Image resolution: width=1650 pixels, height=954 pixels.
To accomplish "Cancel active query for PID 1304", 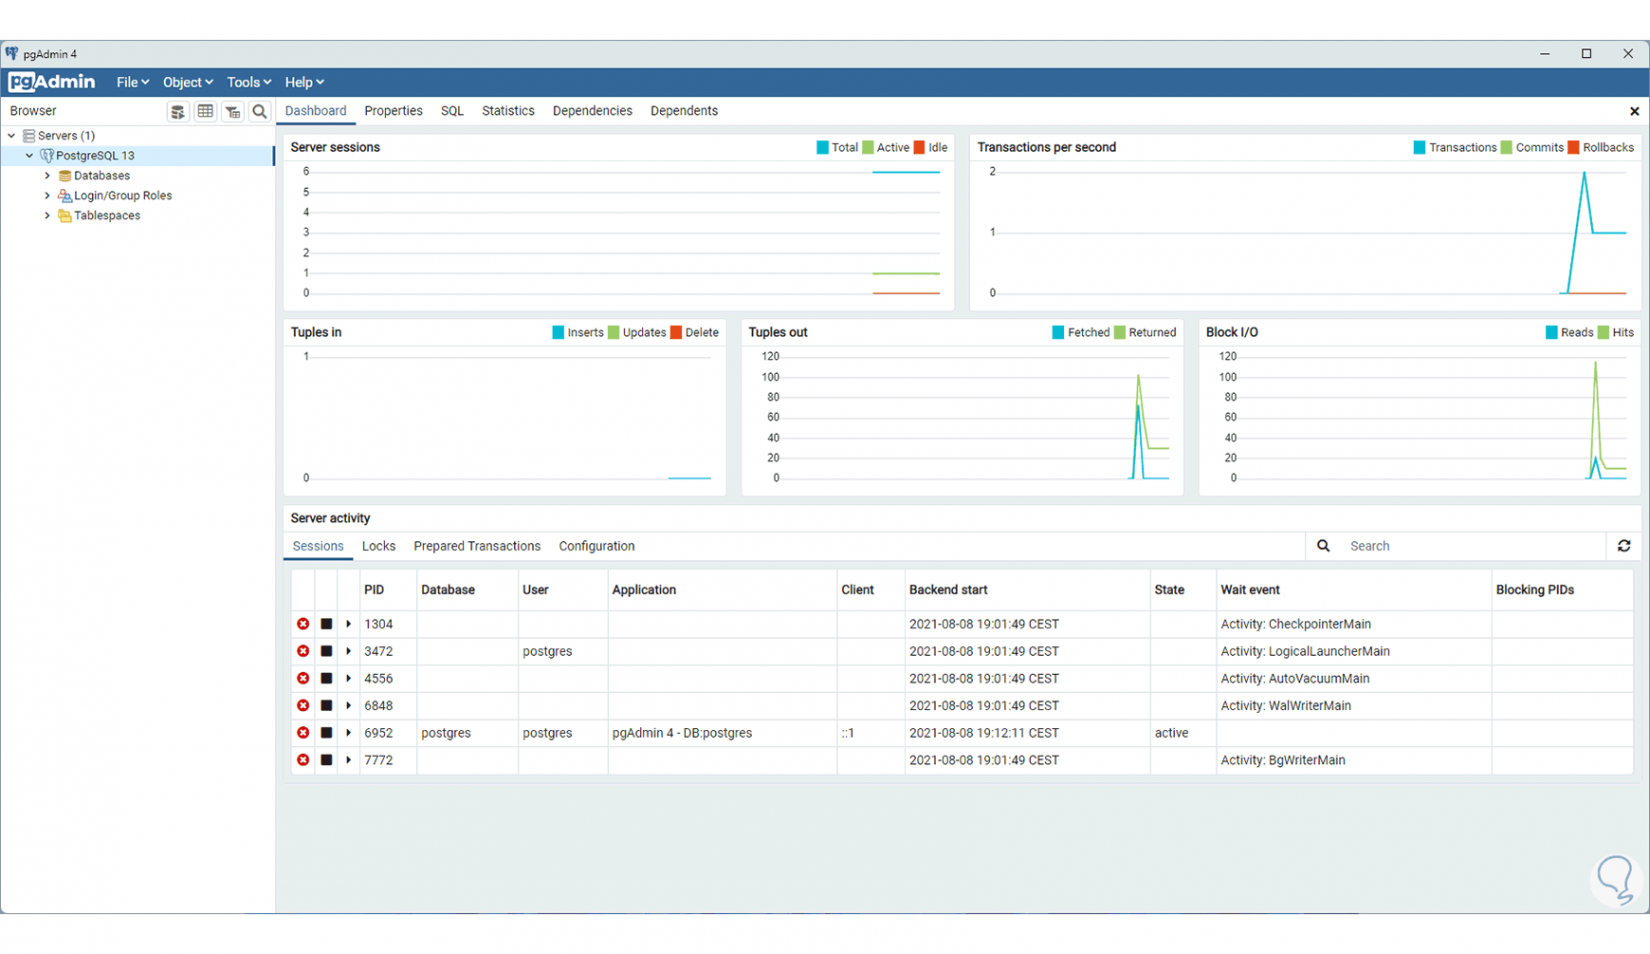I will pyautogui.click(x=326, y=624).
